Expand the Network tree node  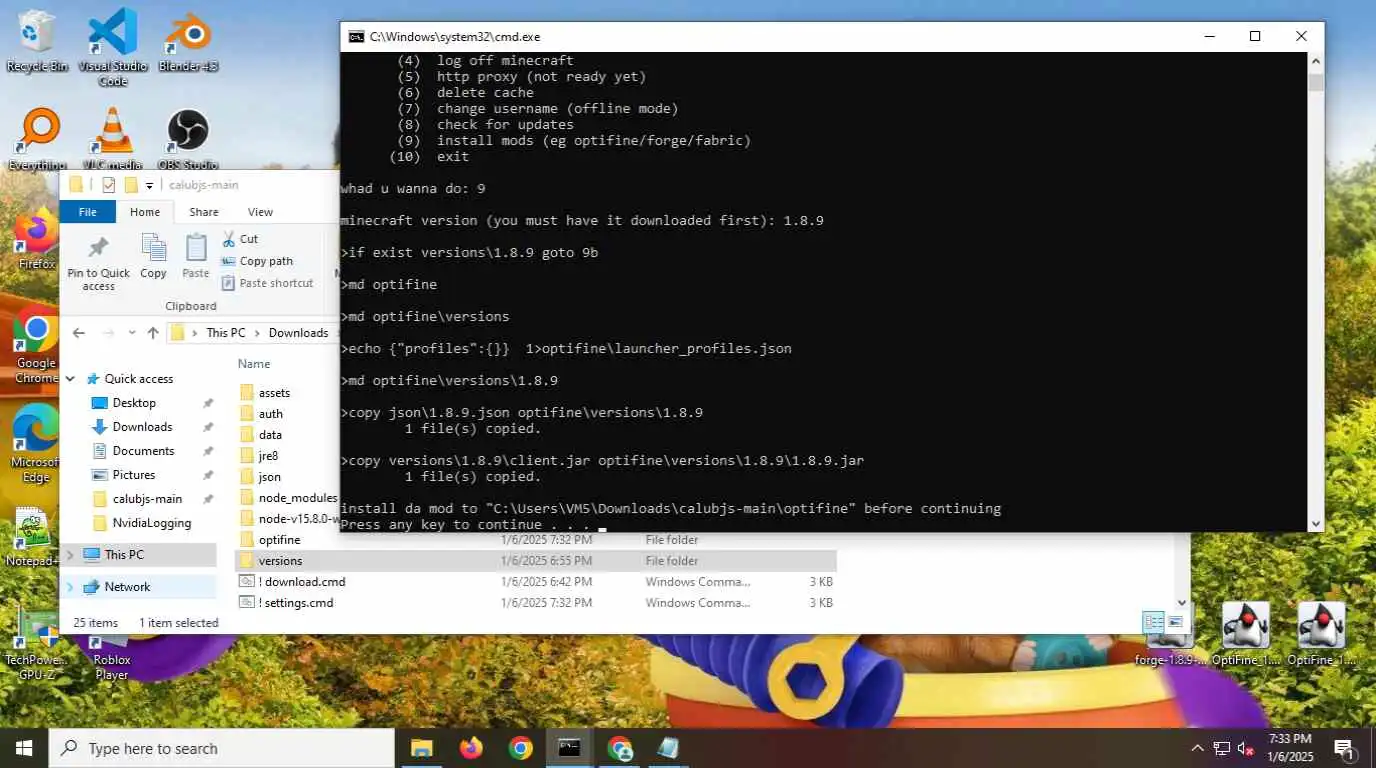pos(71,587)
